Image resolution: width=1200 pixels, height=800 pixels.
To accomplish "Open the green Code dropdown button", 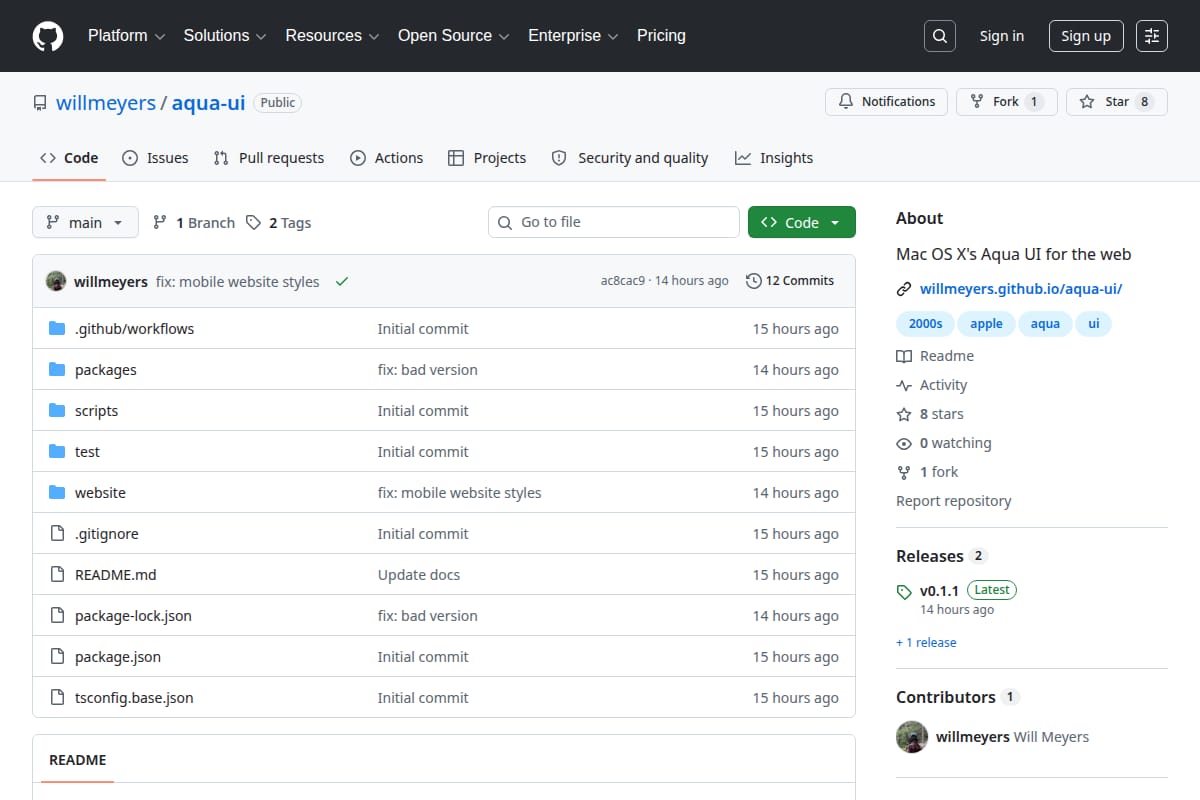I will coord(802,223).
